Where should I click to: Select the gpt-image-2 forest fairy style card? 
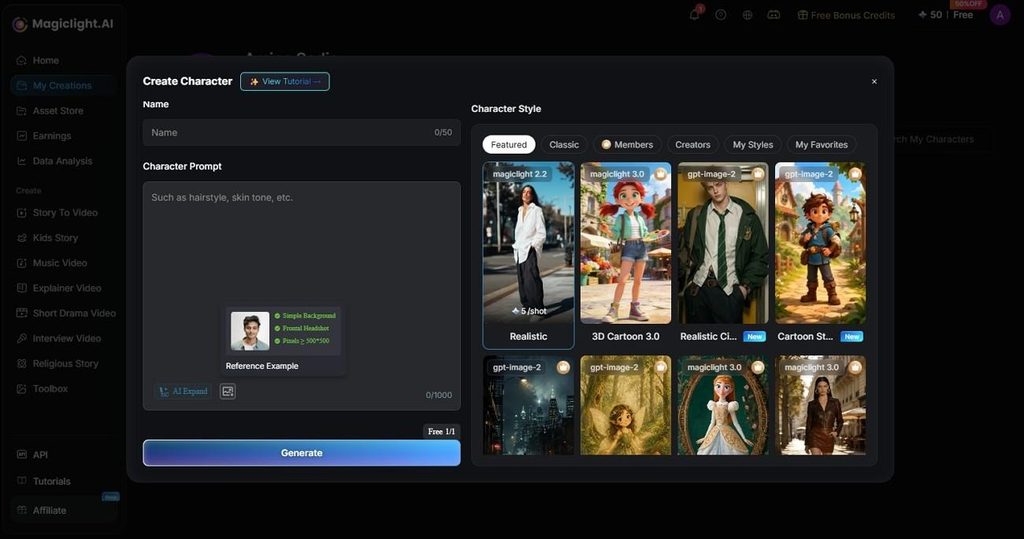click(x=626, y=405)
